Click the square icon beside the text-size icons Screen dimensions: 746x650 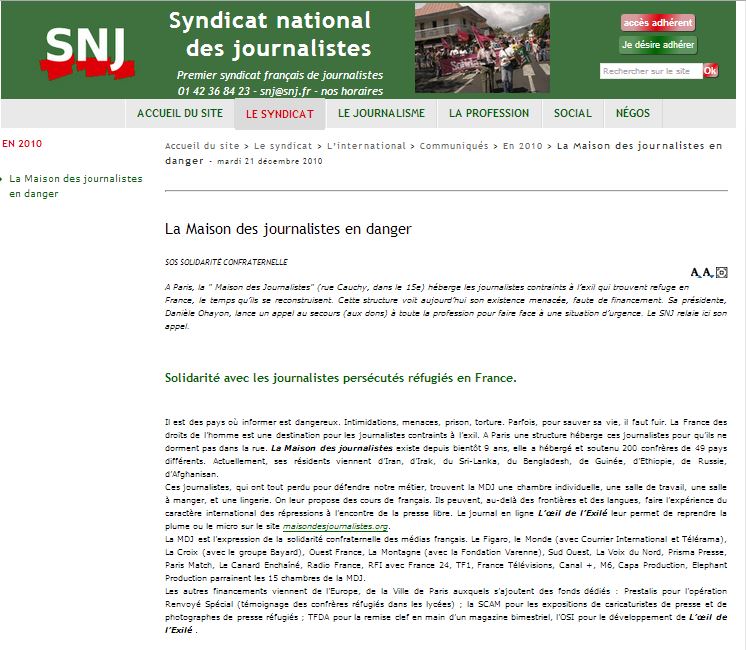tap(722, 272)
